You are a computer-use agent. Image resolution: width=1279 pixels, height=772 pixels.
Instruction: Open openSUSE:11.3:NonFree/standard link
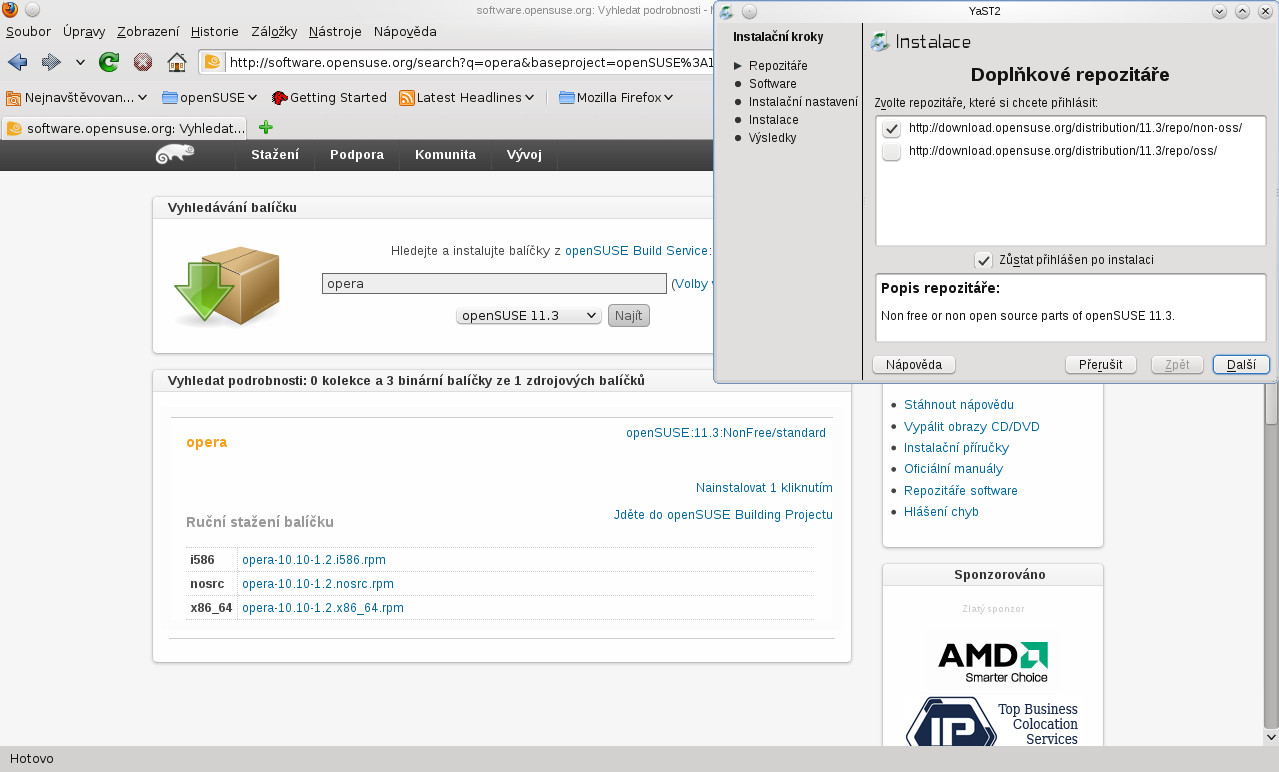(726, 433)
